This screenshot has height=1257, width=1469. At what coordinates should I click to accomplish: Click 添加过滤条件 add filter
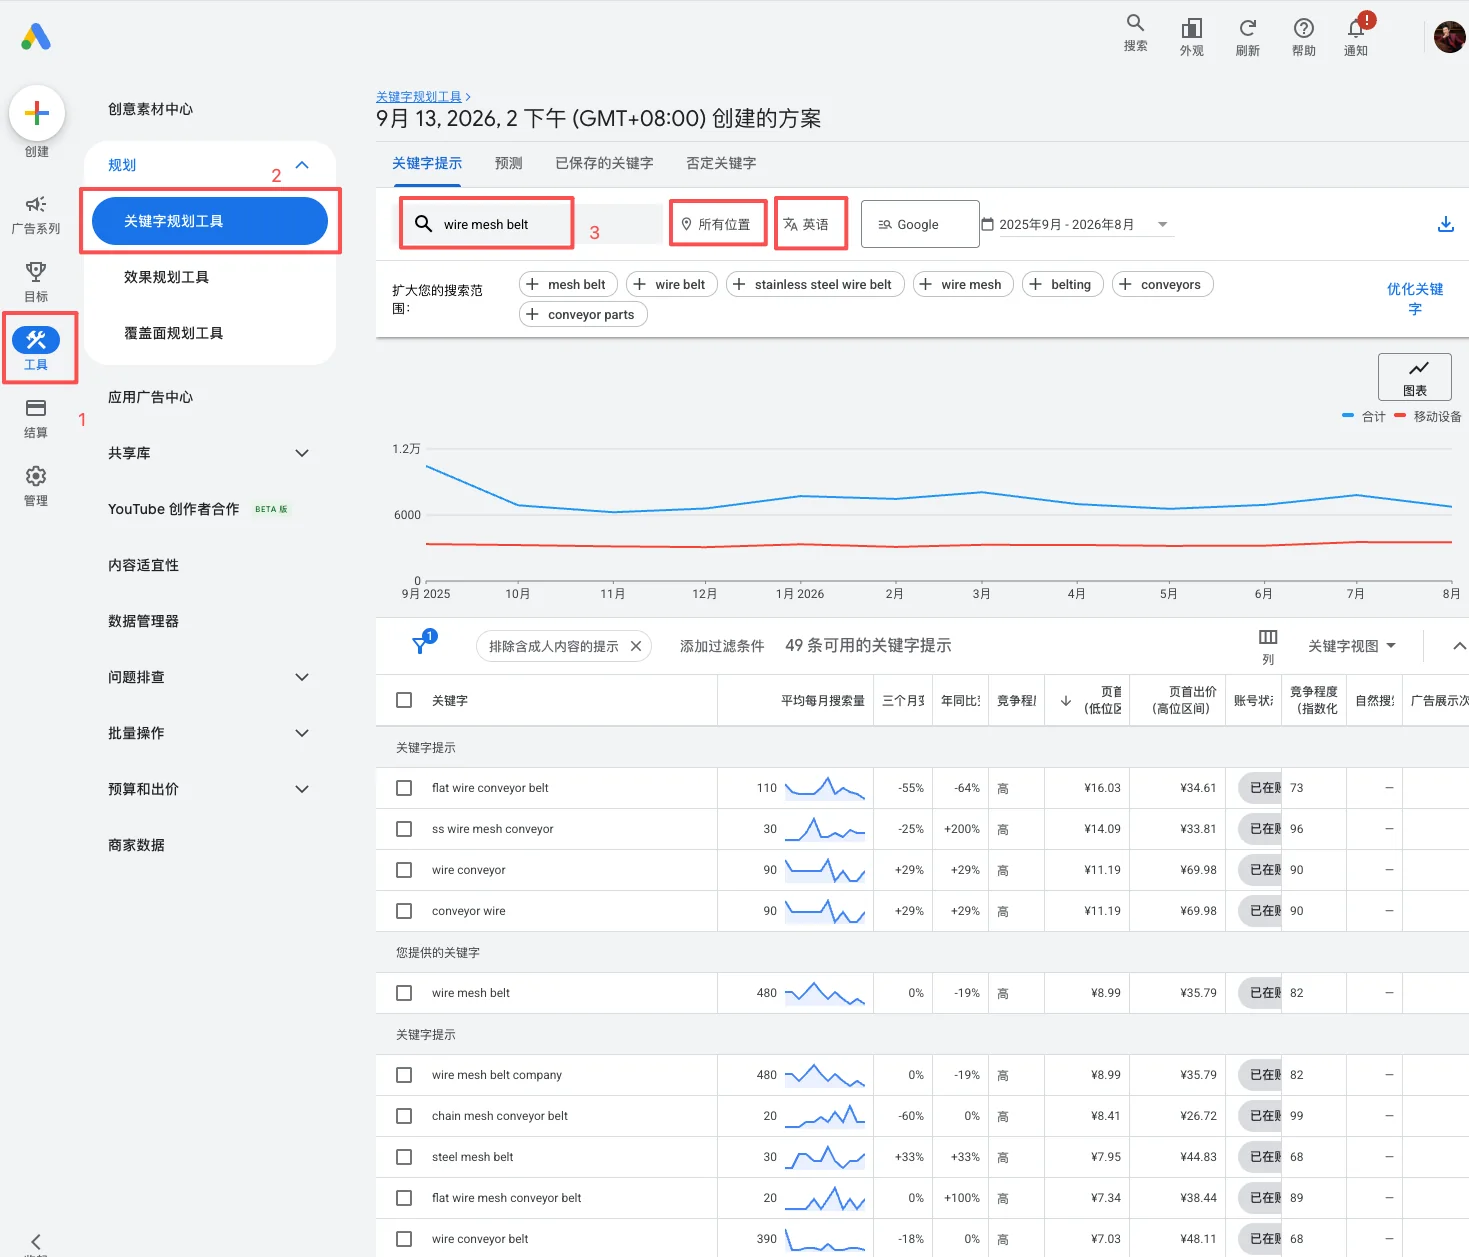pyautogui.click(x=722, y=646)
